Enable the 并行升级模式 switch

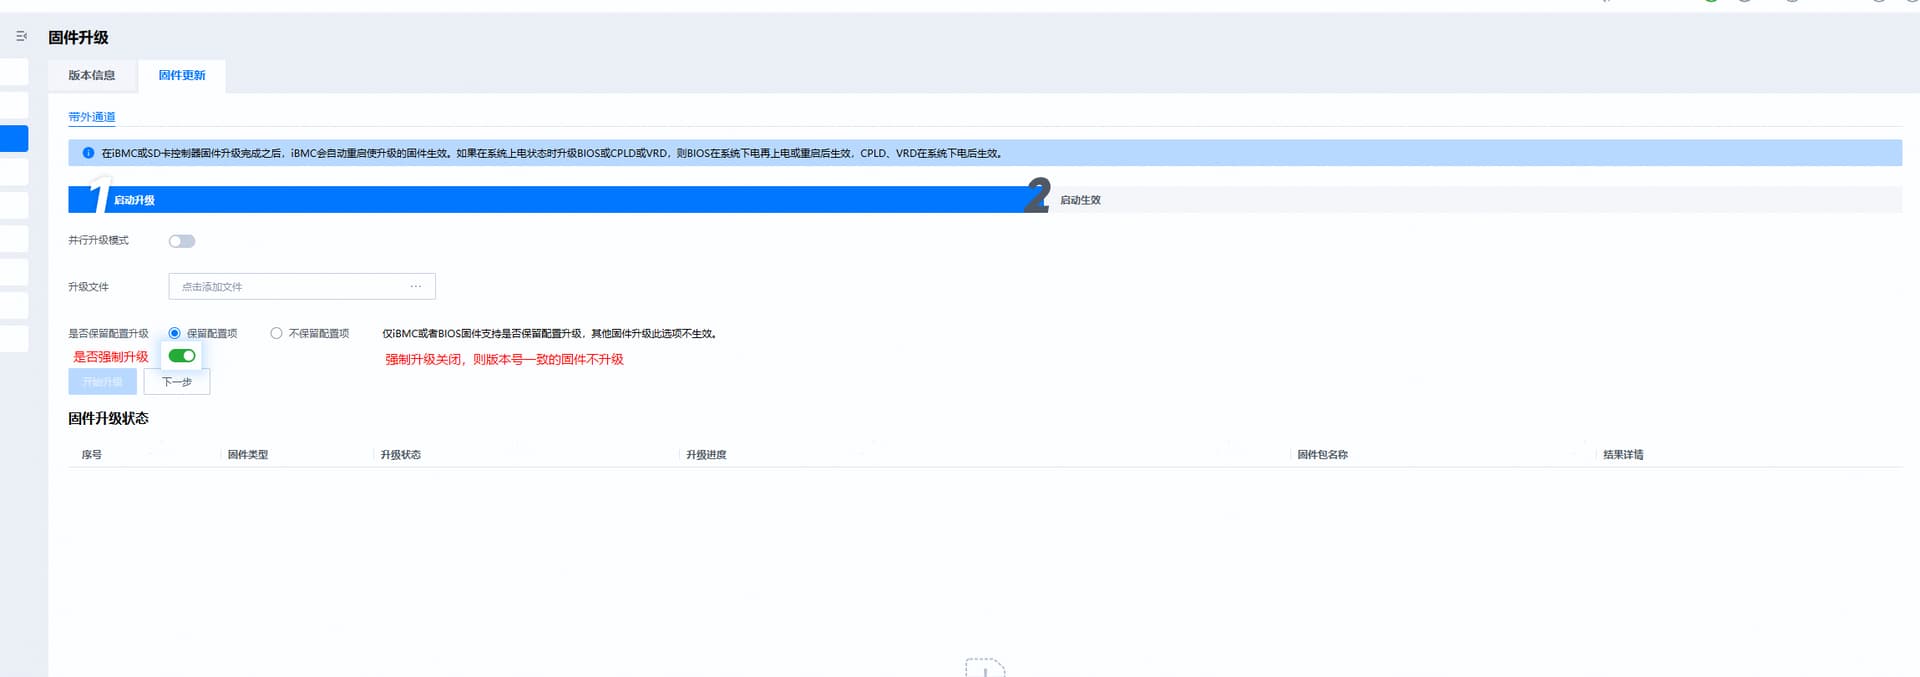[x=182, y=241]
